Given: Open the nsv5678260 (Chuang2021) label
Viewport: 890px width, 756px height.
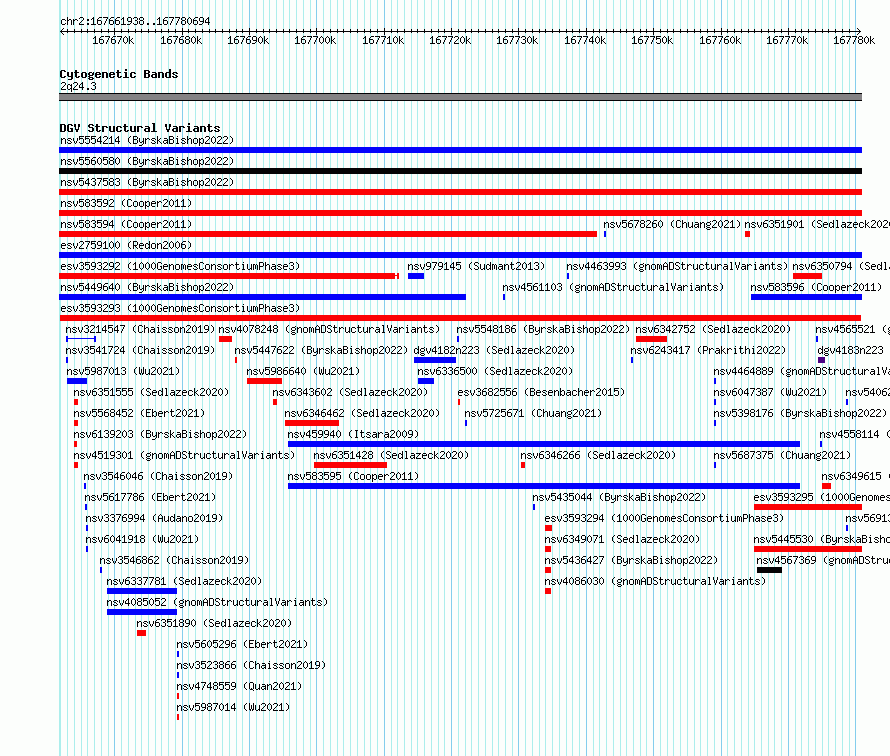Looking at the screenshot, I should [x=672, y=224].
